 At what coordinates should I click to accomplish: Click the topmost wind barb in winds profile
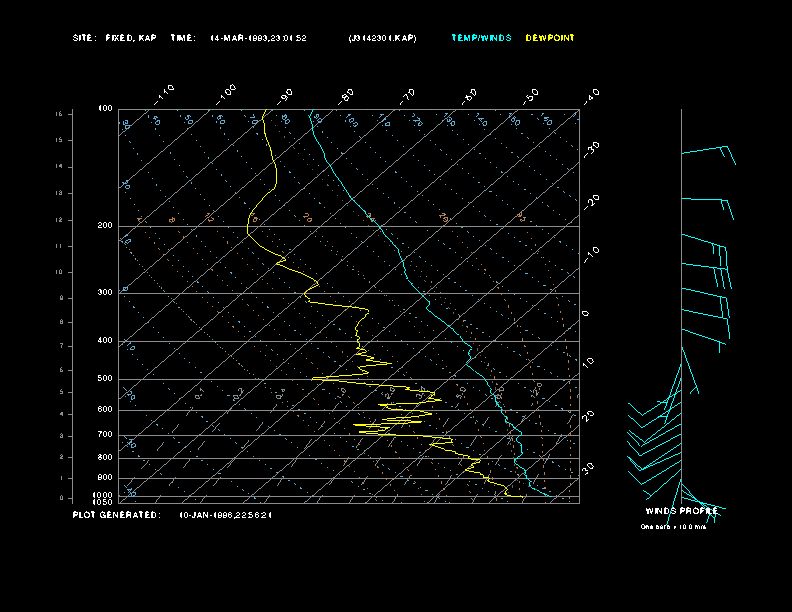(x=709, y=155)
